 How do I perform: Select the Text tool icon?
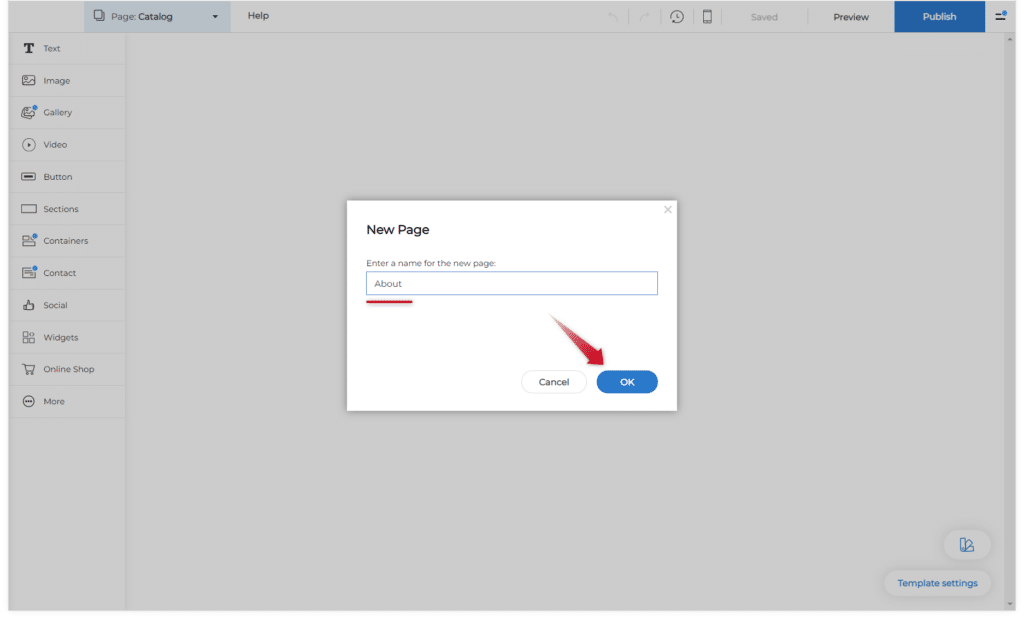click(x=29, y=49)
